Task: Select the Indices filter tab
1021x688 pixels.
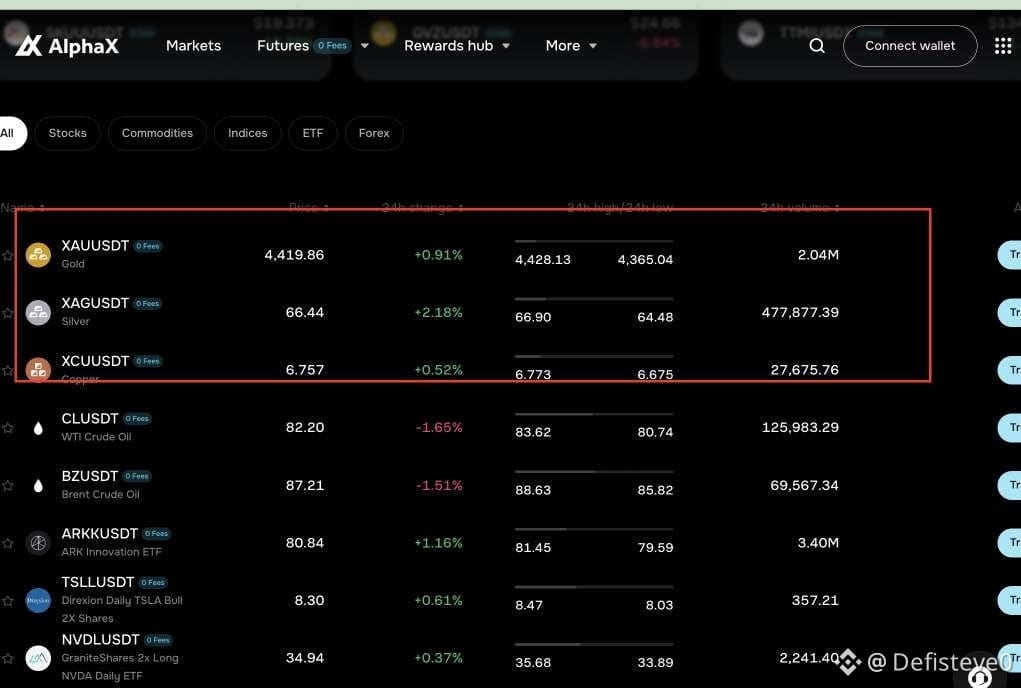Action: click(x=247, y=133)
